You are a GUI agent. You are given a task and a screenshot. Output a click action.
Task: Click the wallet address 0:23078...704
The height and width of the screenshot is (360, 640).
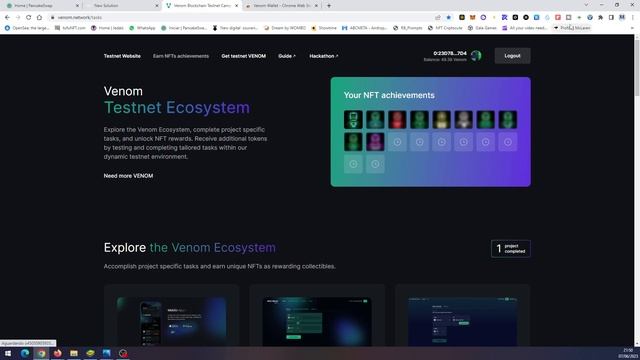[450, 53]
